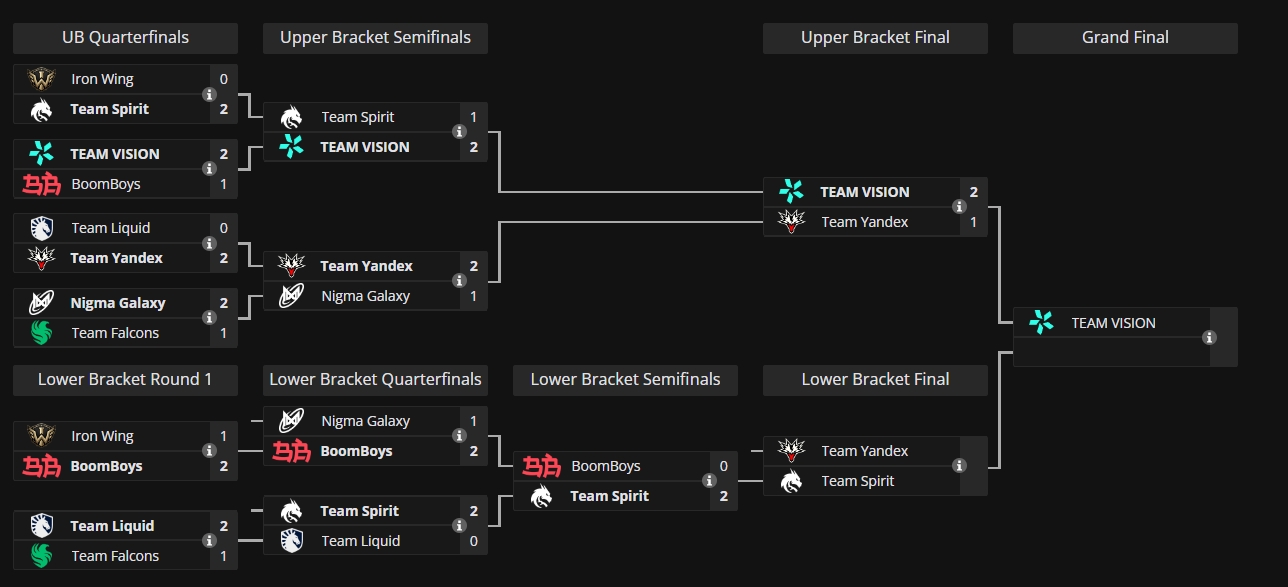
Task: Open Nigma Galaxy in Lower Bracket Quarterfinals
Action: [x=366, y=421]
